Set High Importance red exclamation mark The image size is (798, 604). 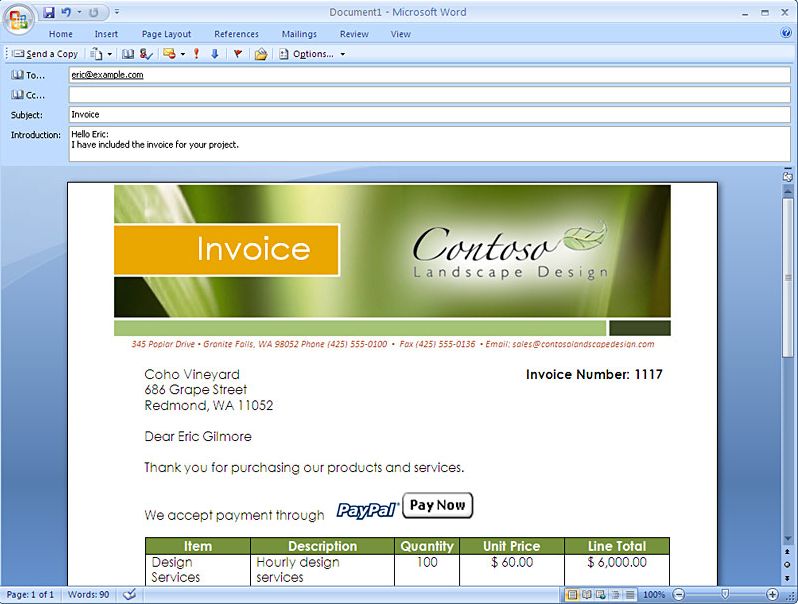[196, 54]
